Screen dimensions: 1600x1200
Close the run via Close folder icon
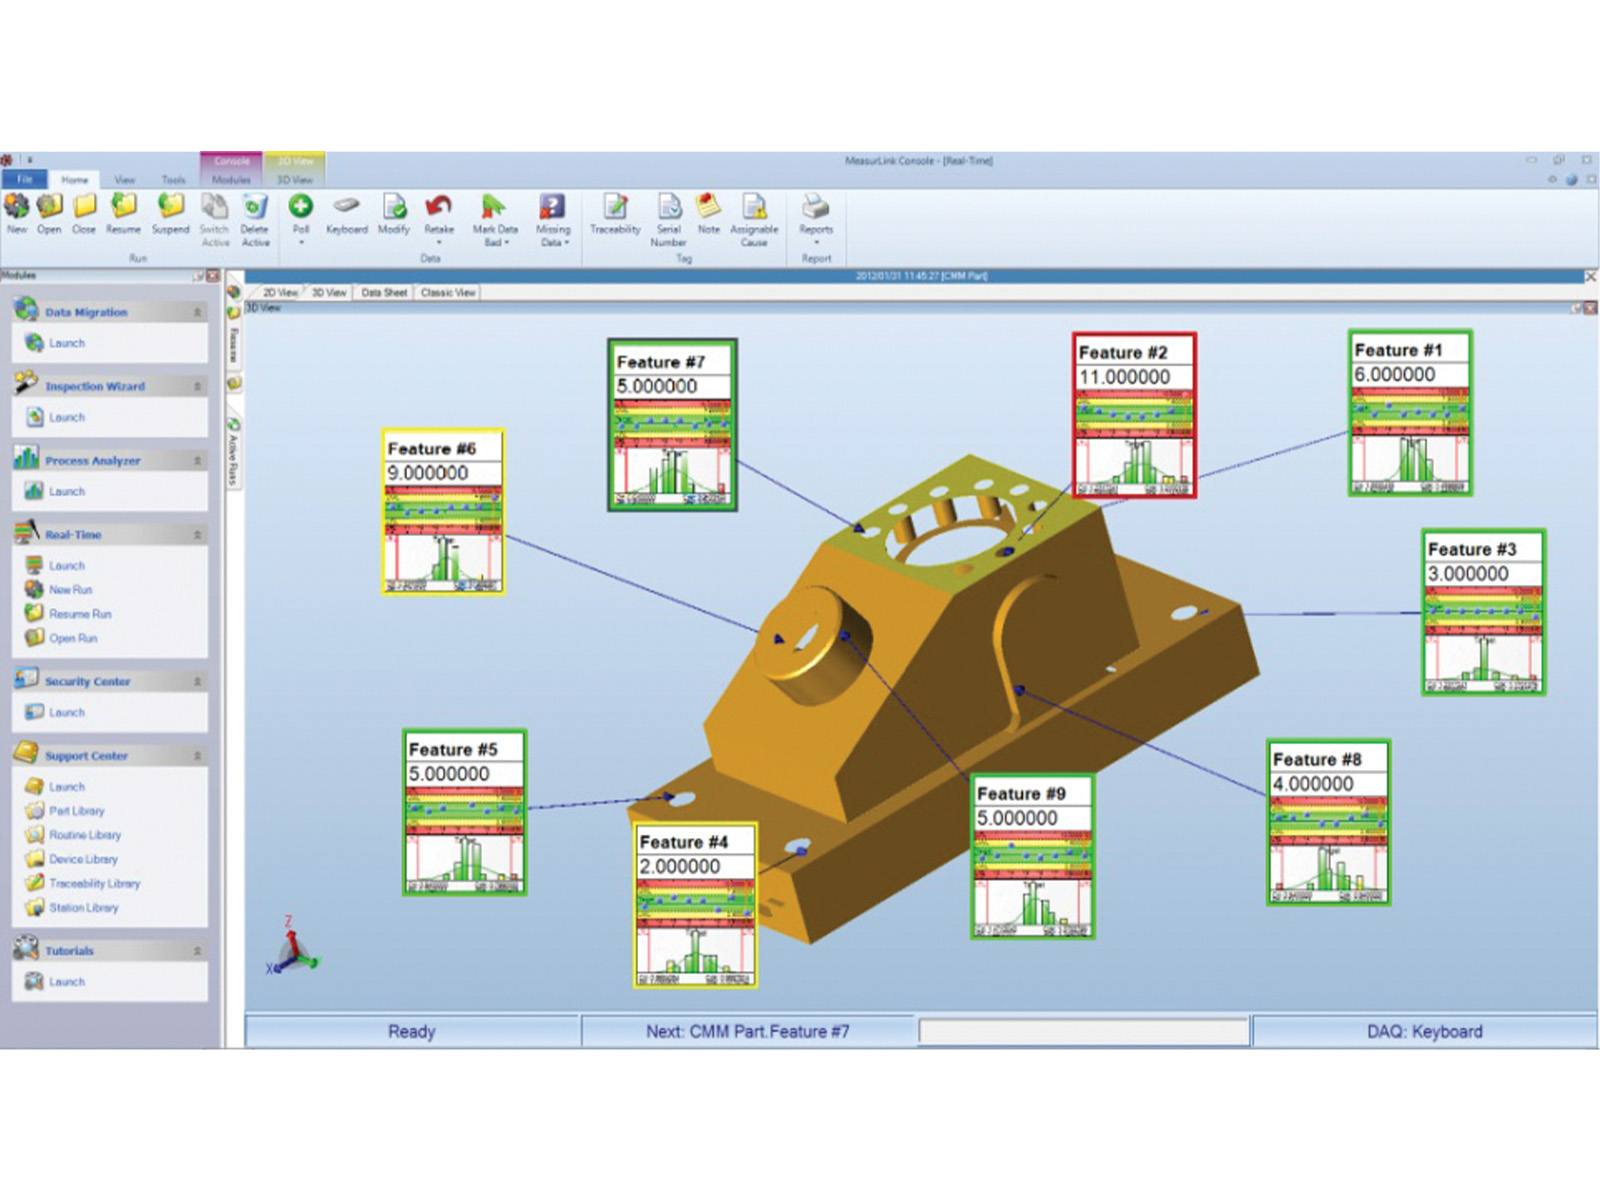tap(84, 207)
